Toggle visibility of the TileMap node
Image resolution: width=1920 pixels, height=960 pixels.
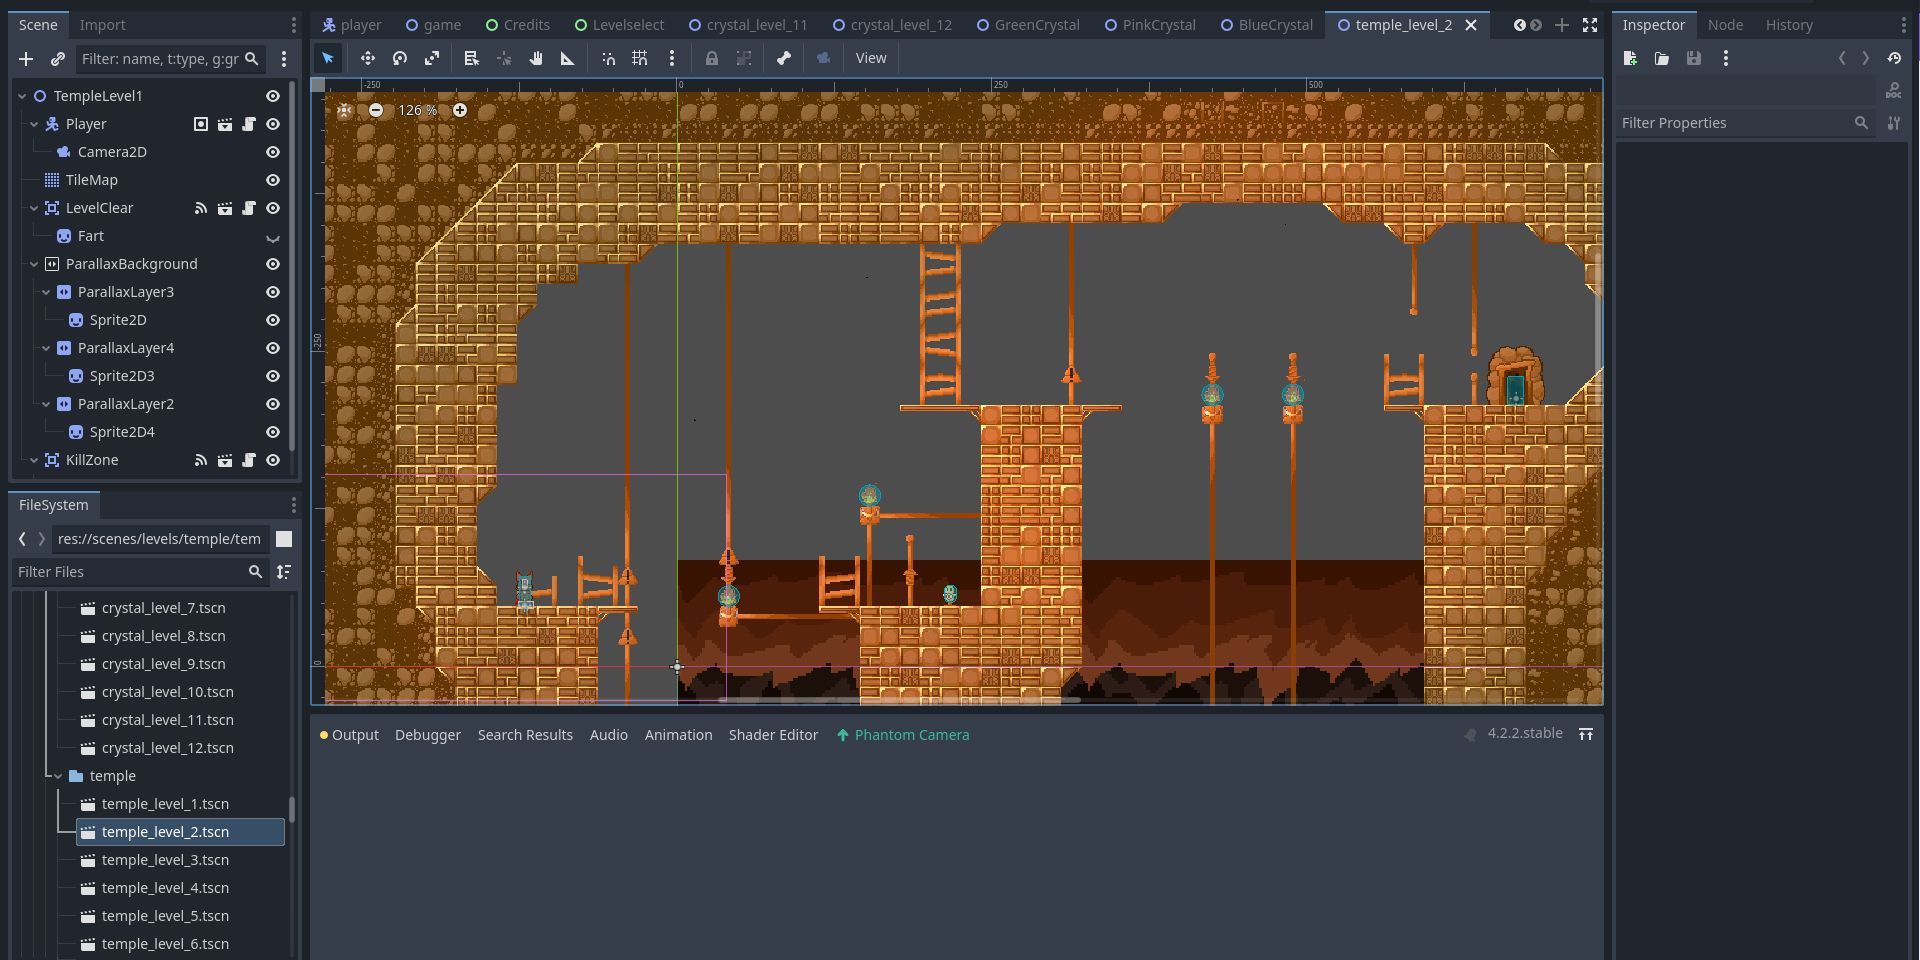[x=273, y=180]
